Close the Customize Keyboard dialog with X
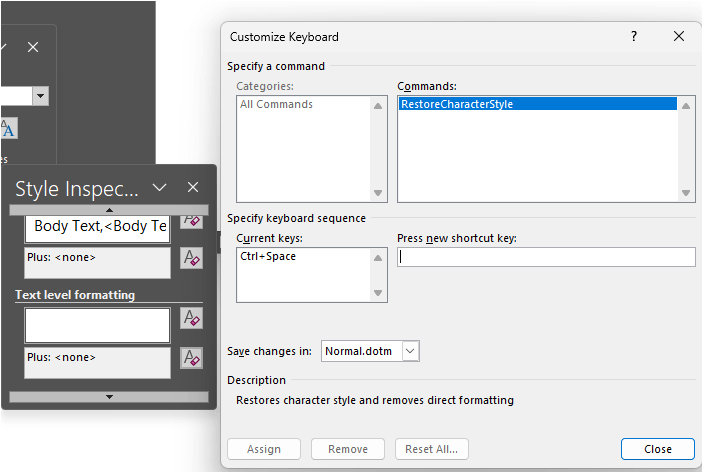 tap(679, 36)
